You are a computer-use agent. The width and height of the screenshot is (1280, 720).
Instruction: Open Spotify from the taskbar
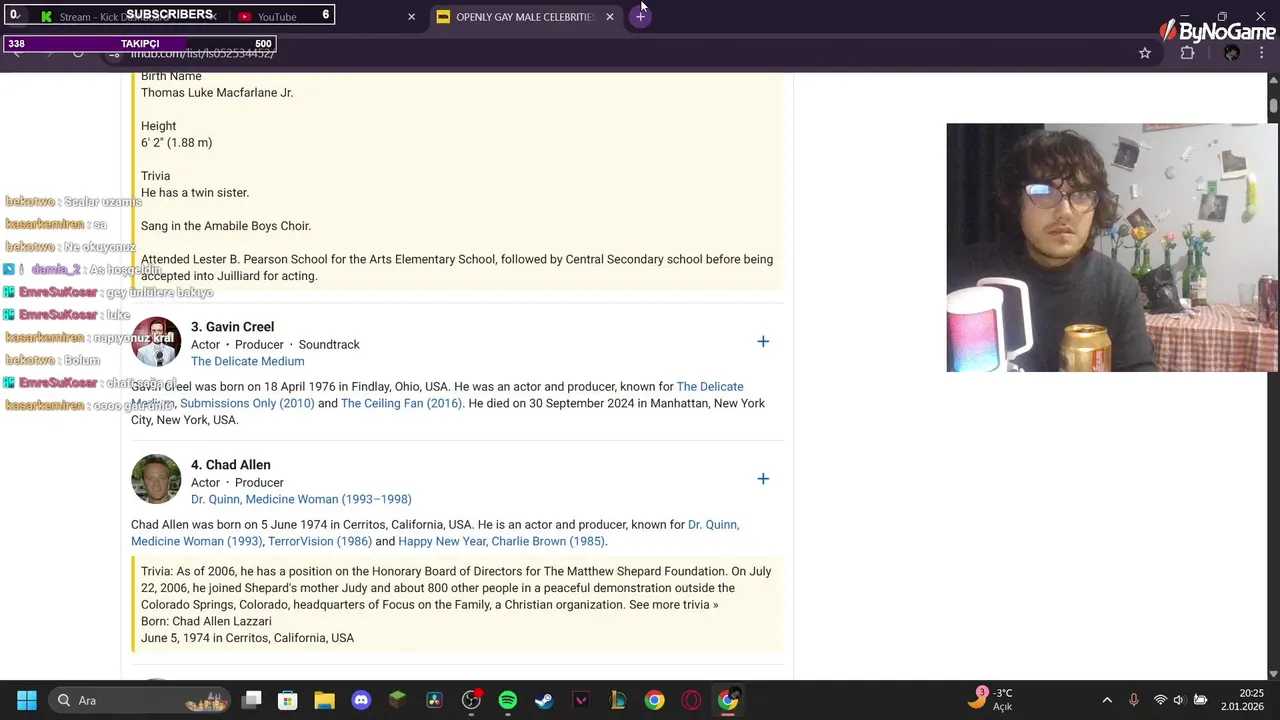click(507, 700)
